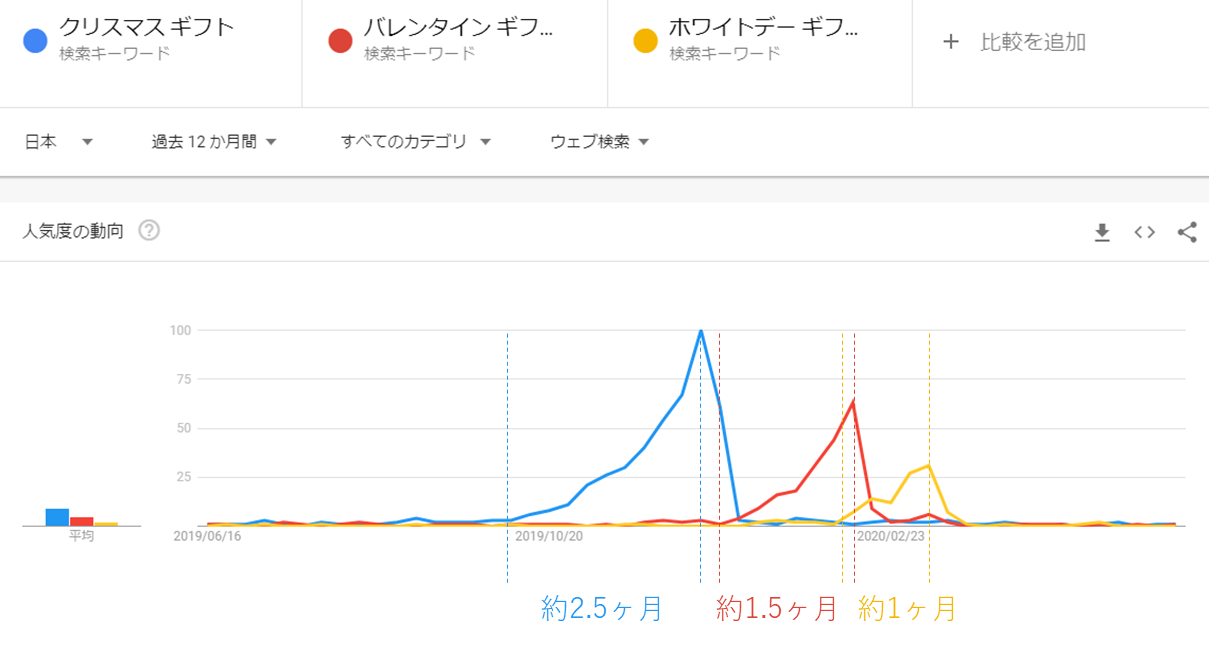1209x645 pixels.
Task: Expand the 過去 12 か月間 period dropdown
Action: 214,142
